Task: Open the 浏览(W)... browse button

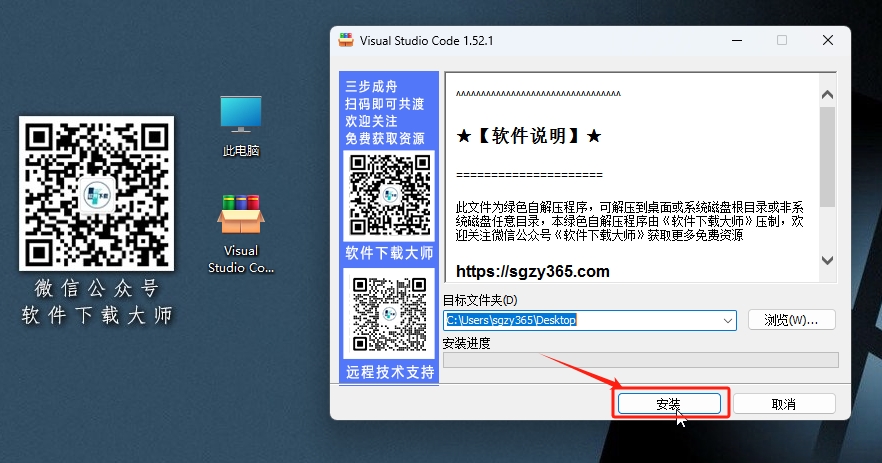Action: (x=791, y=320)
